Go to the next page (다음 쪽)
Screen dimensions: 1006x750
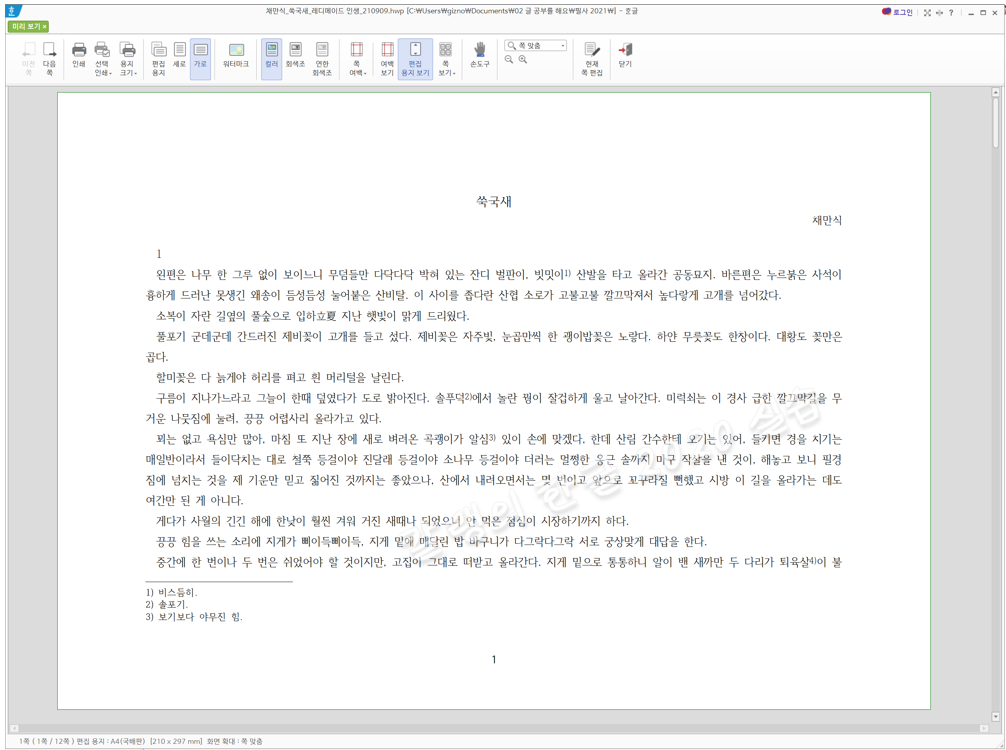[49, 58]
